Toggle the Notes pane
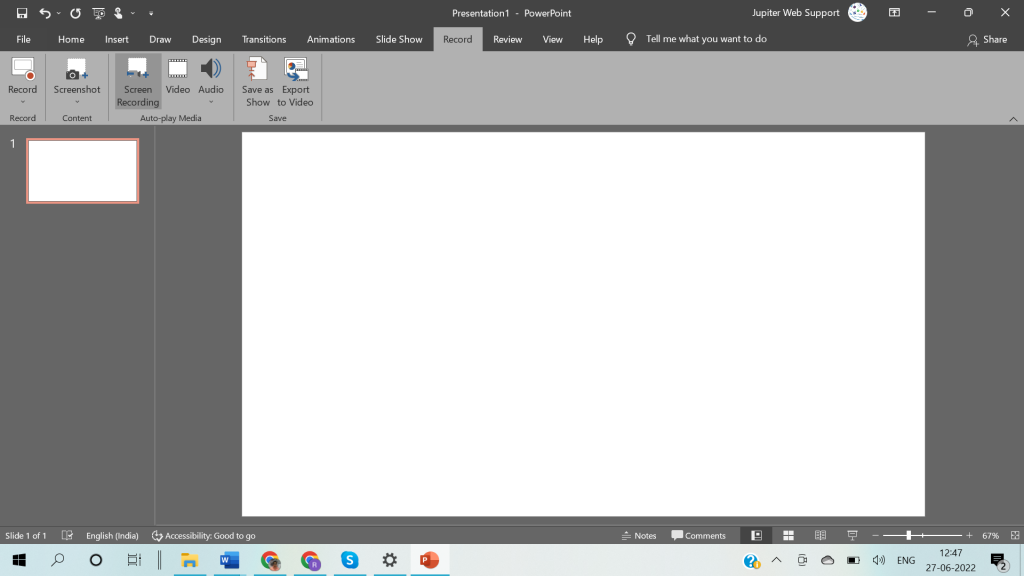Screen dimensions: 1024x576 tap(639, 536)
